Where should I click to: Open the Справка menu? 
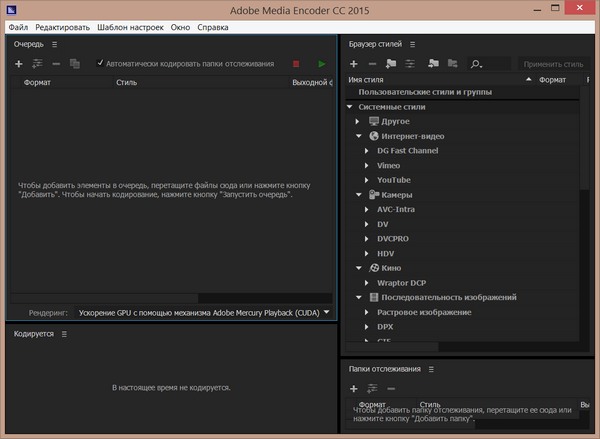[213, 28]
